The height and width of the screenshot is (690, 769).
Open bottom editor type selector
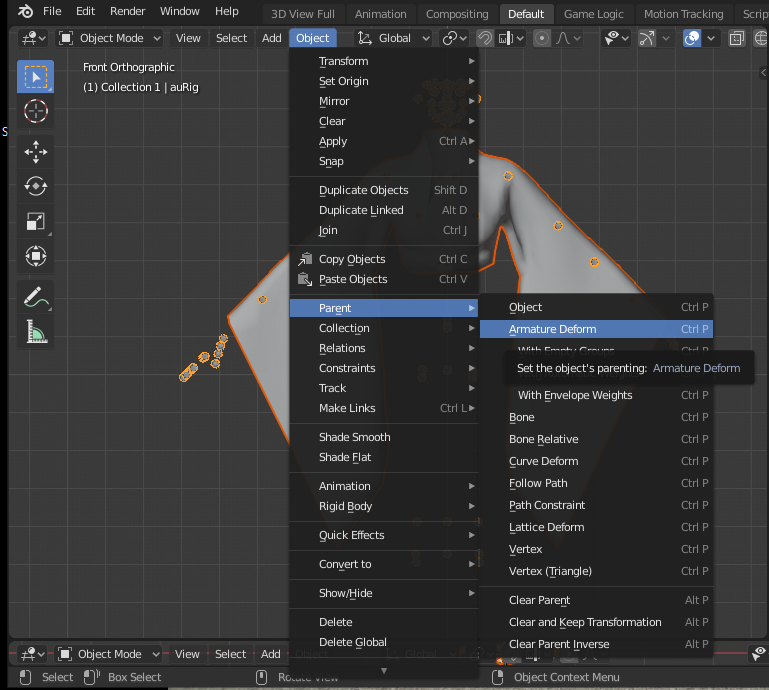[x=32, y=654]
